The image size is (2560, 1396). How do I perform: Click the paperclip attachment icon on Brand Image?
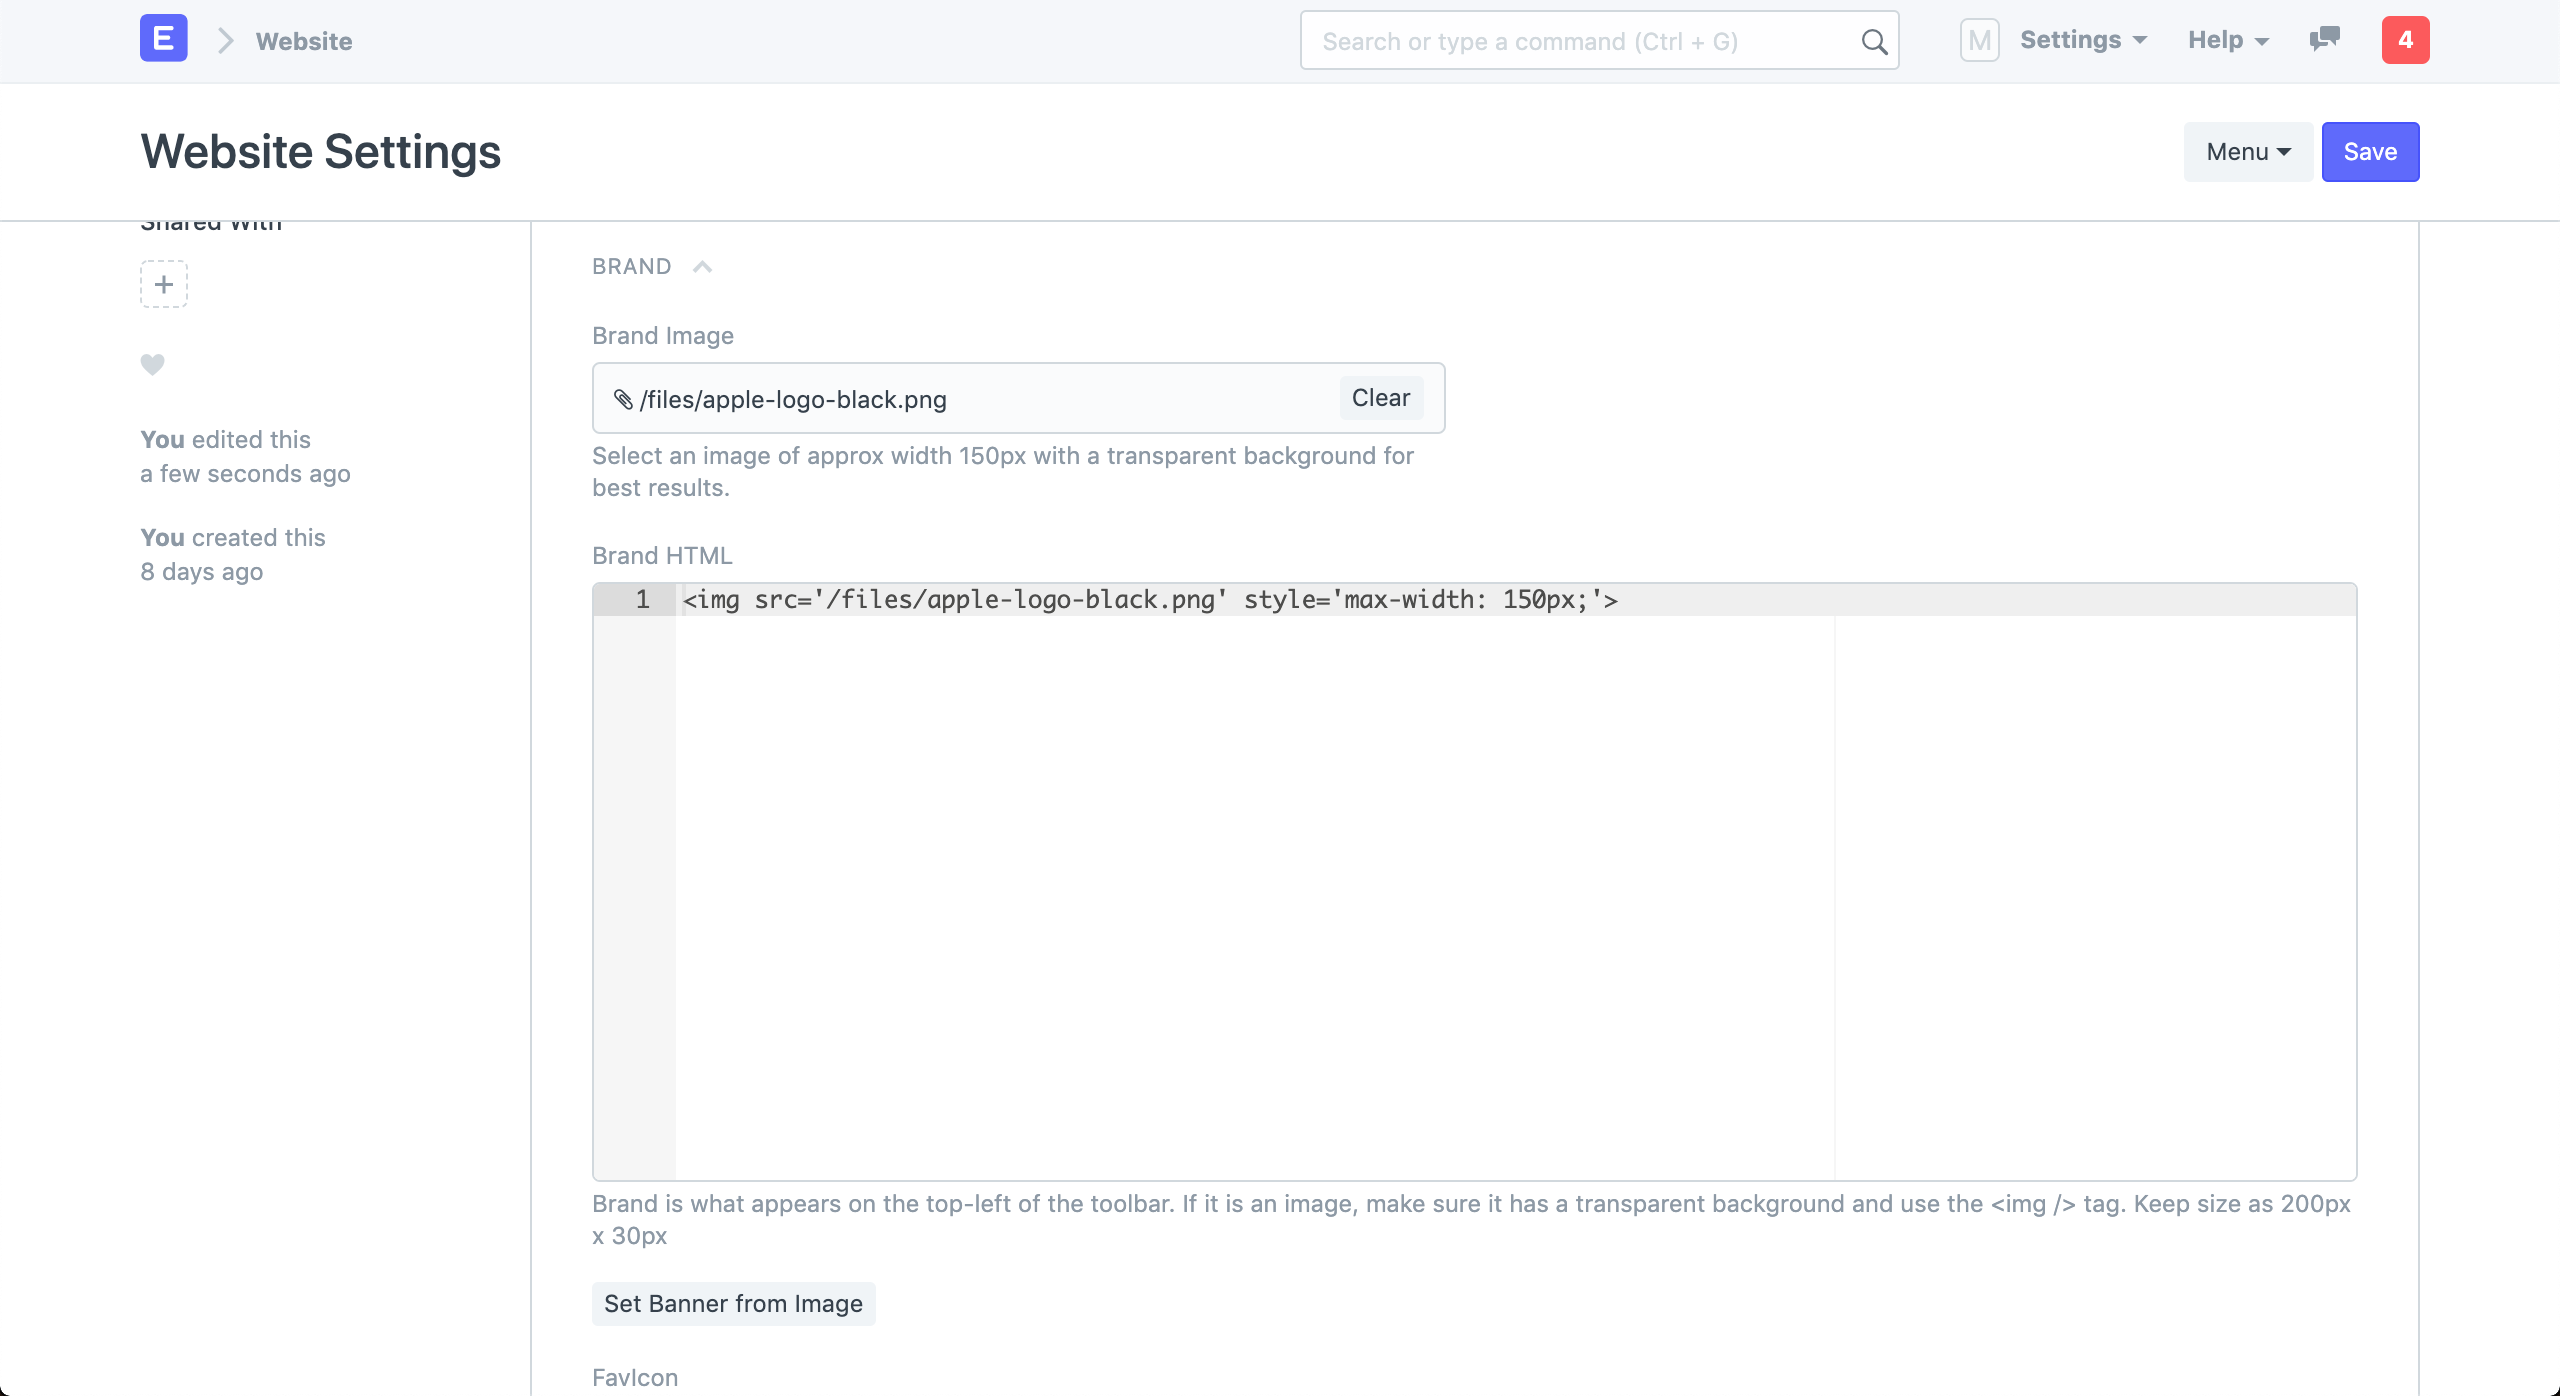click(x=624, y=398)
